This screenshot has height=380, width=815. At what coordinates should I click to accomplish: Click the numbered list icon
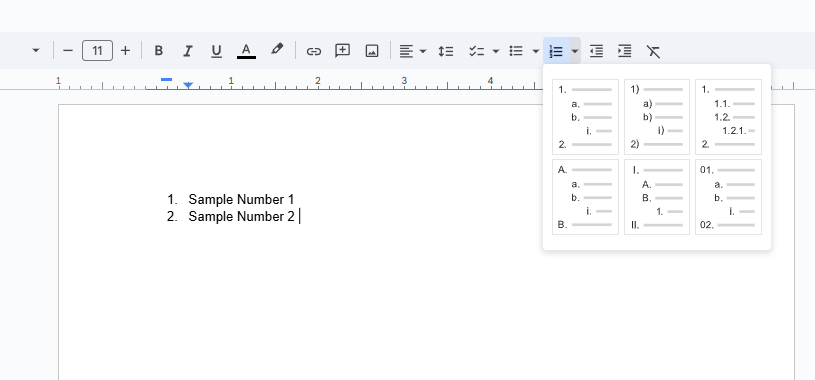click(x=556, y=51)
